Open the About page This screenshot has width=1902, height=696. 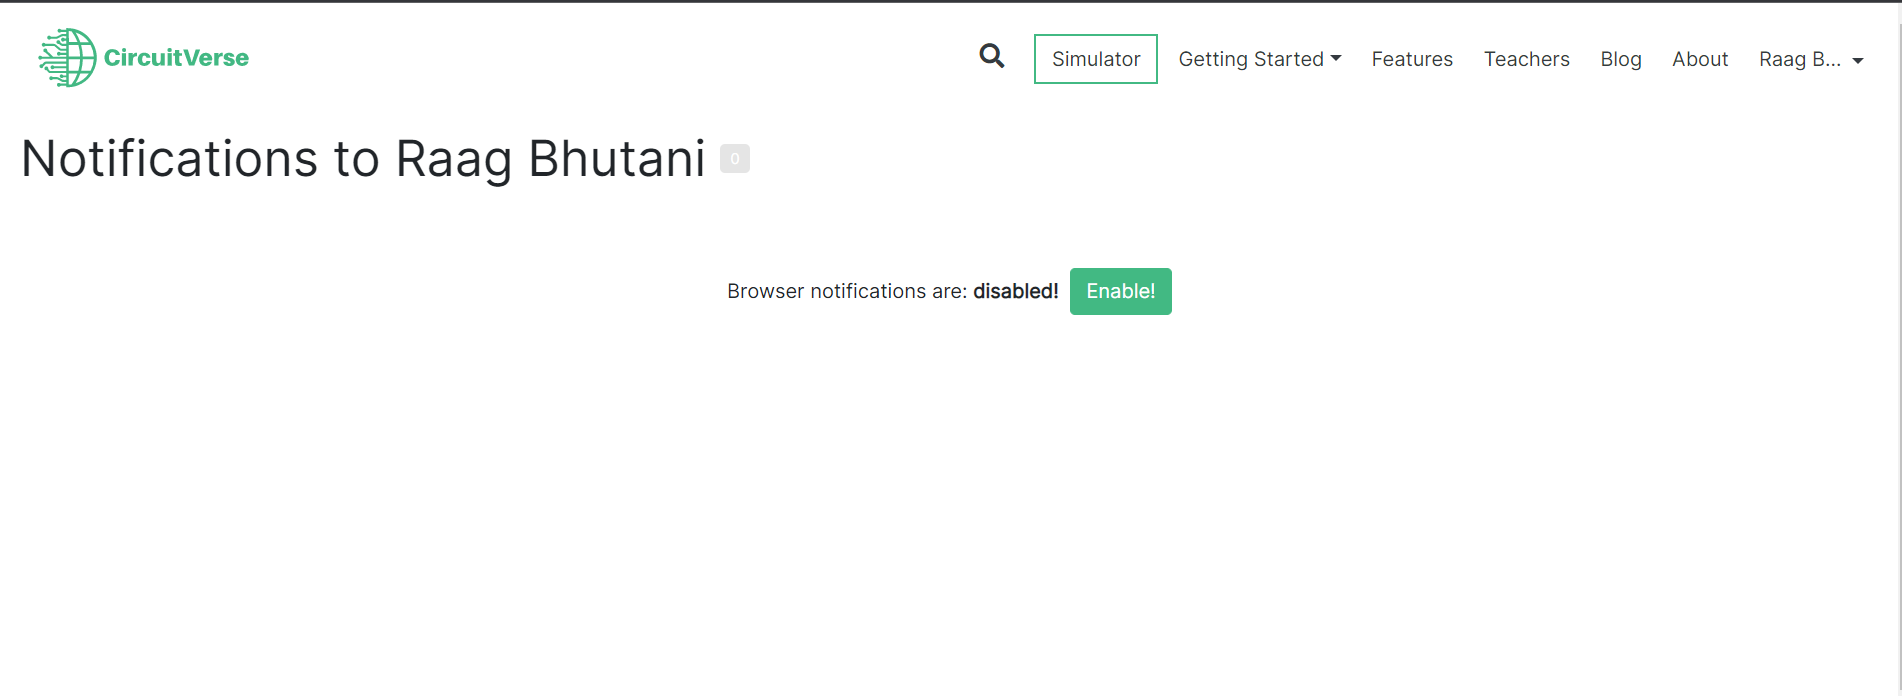pyautogui.click(x=1699, y=59)
